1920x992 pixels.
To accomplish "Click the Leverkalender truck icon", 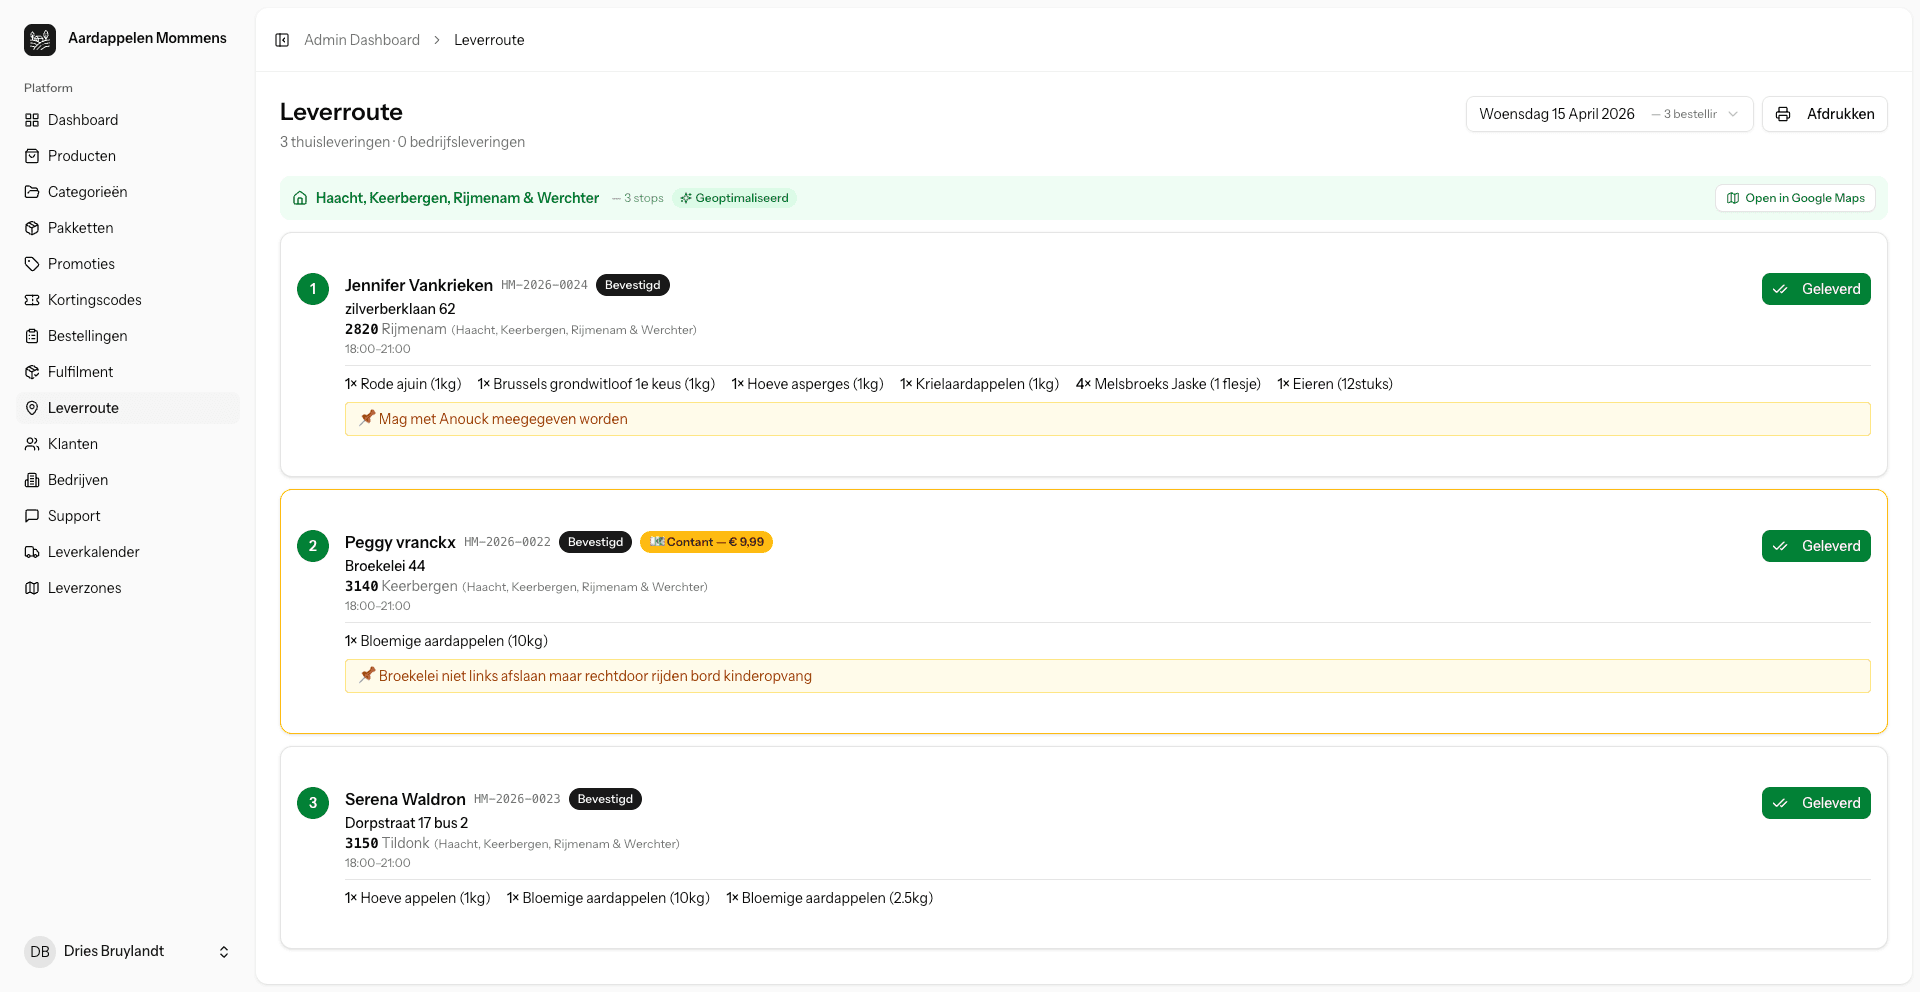I will pyautogui.click(x=32, y=552).
